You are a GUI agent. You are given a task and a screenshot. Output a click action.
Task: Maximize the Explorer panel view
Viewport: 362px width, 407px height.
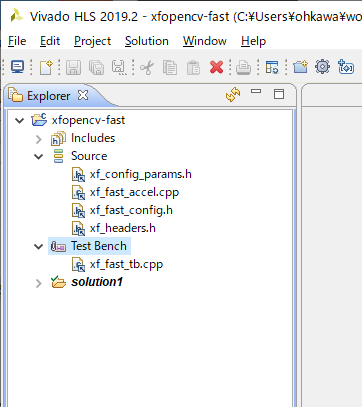coord(279,94)
